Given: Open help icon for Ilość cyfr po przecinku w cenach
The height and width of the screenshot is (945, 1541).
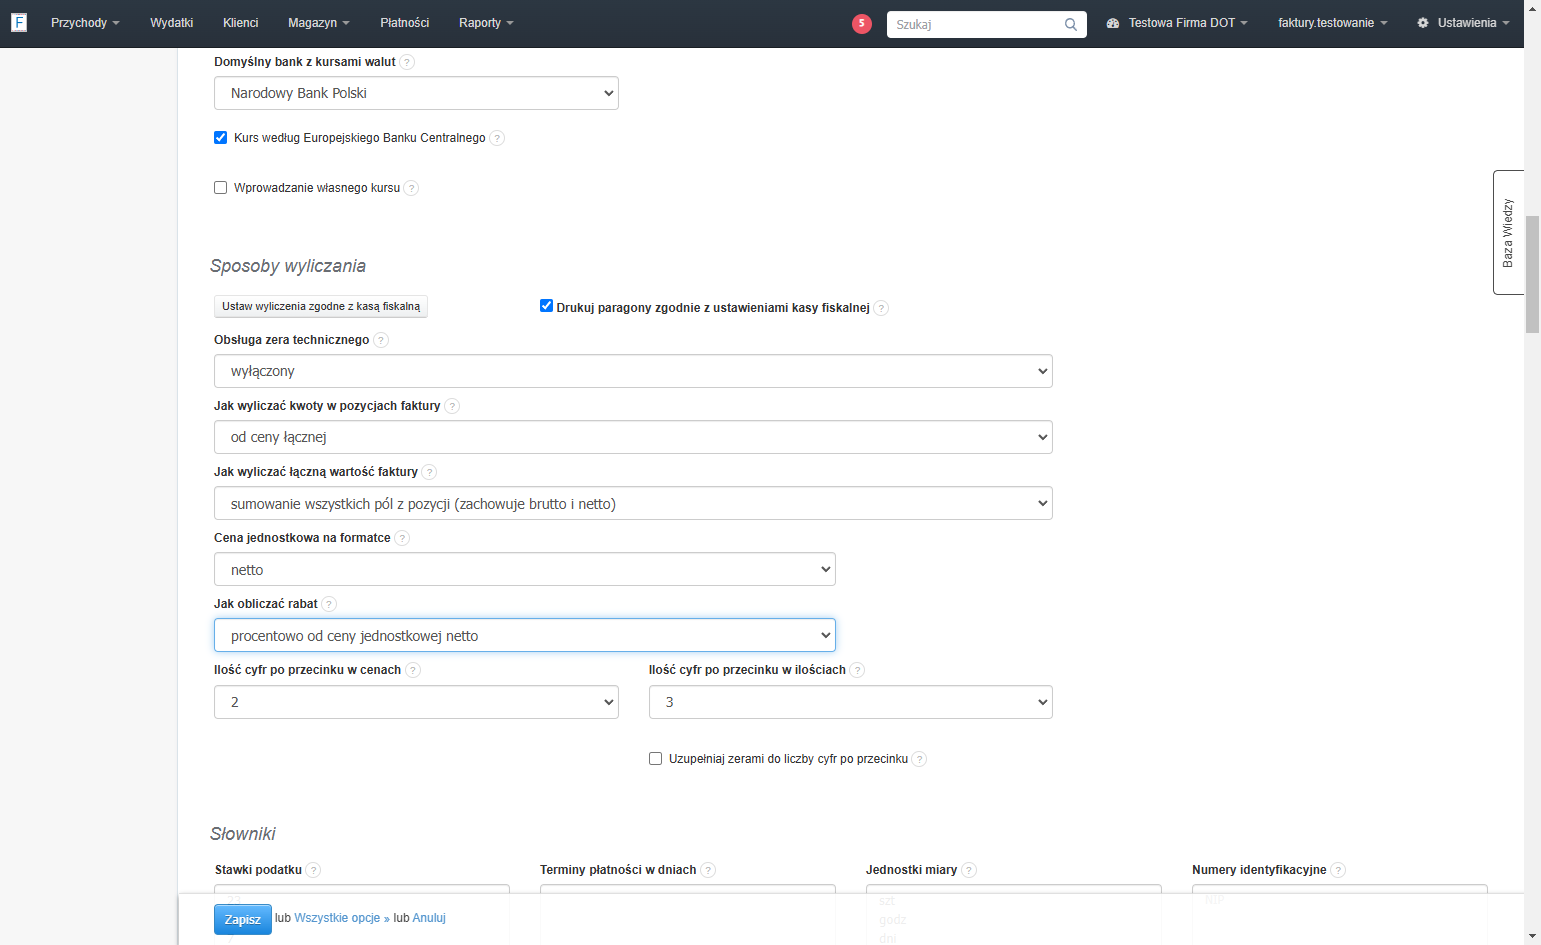Looking at the screenshot, I should tap(413, 670).
